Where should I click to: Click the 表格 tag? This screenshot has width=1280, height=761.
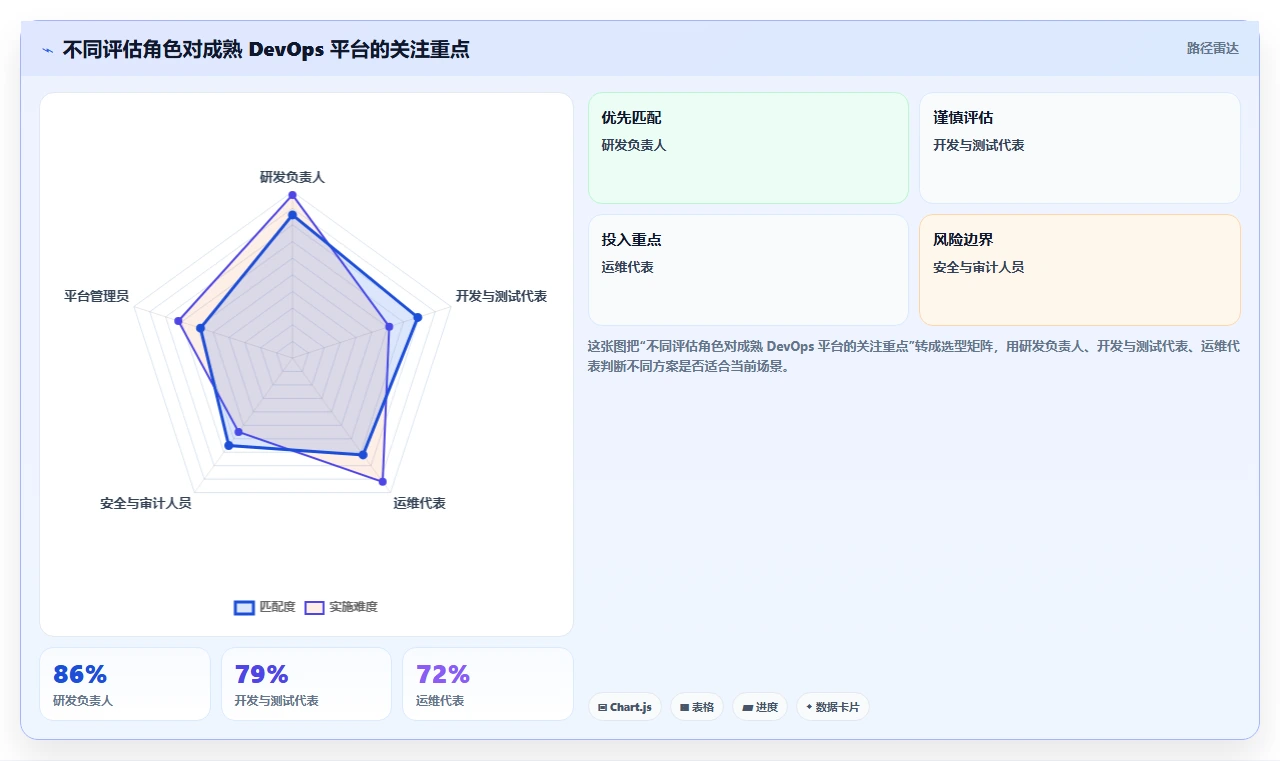(697, 707)
